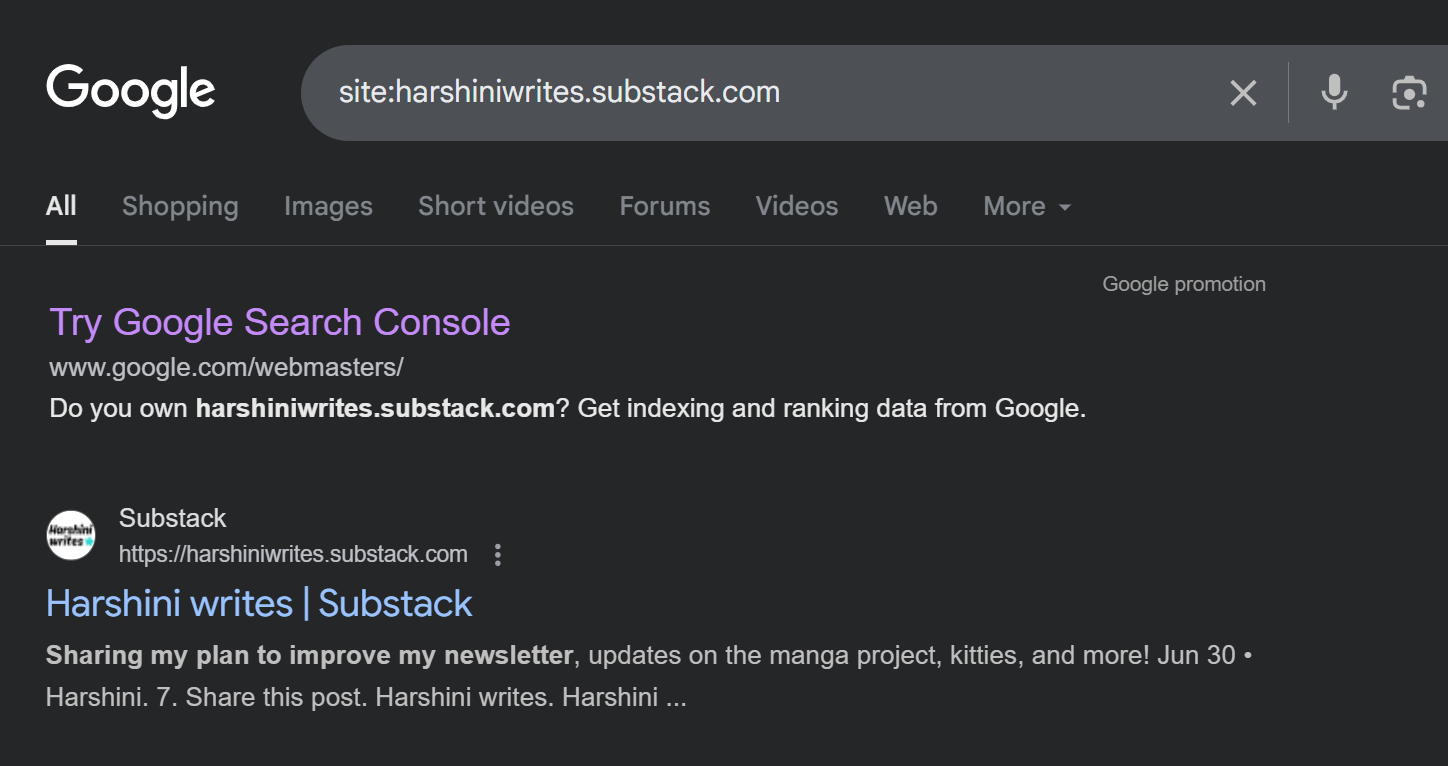Open Google Lens image search icon

pos(1409,93)
